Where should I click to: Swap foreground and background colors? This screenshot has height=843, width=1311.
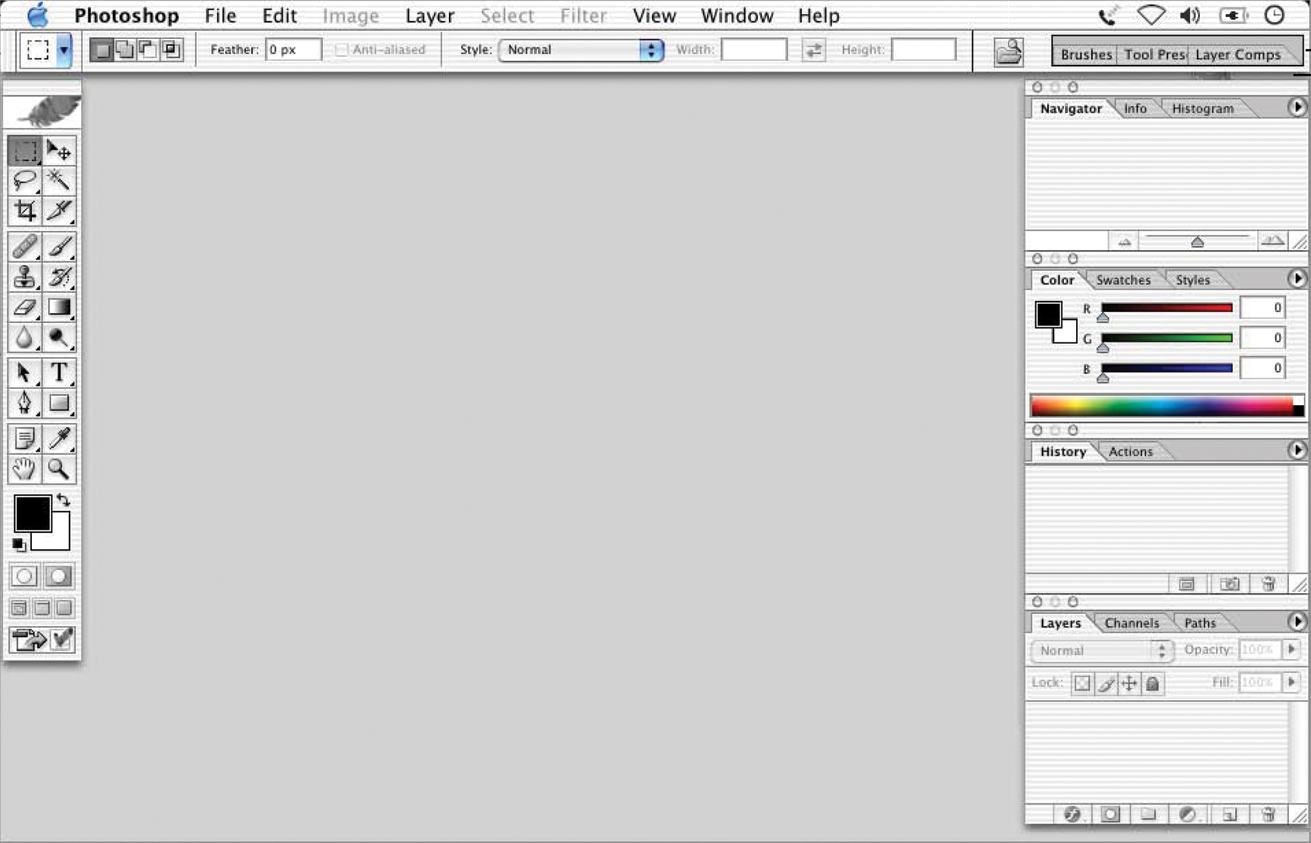(64, 500)
